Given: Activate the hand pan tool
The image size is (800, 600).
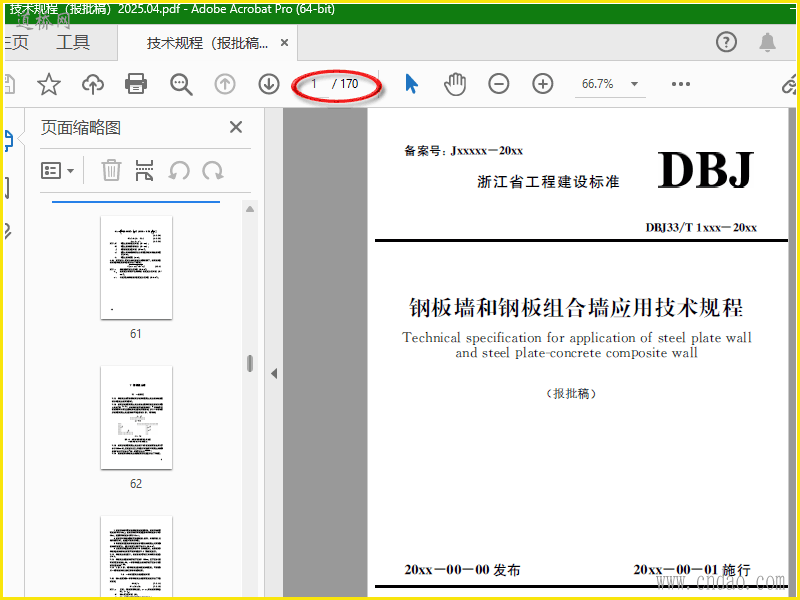Looking at the screenshot, I should tap(455, 84).
